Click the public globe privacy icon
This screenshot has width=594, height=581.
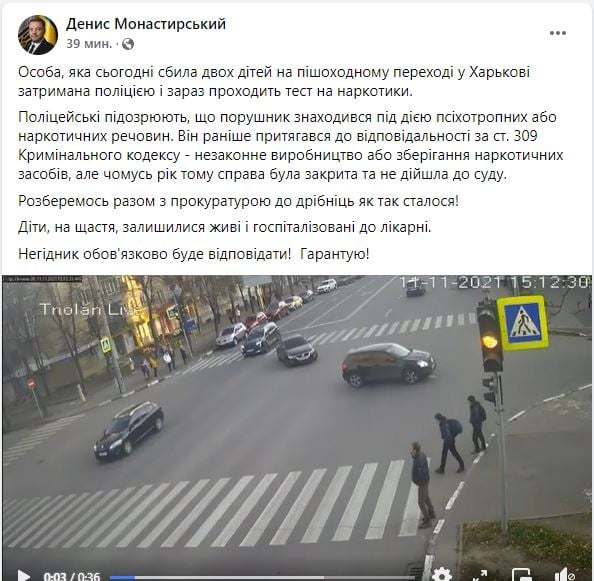[x=128, y=44]
